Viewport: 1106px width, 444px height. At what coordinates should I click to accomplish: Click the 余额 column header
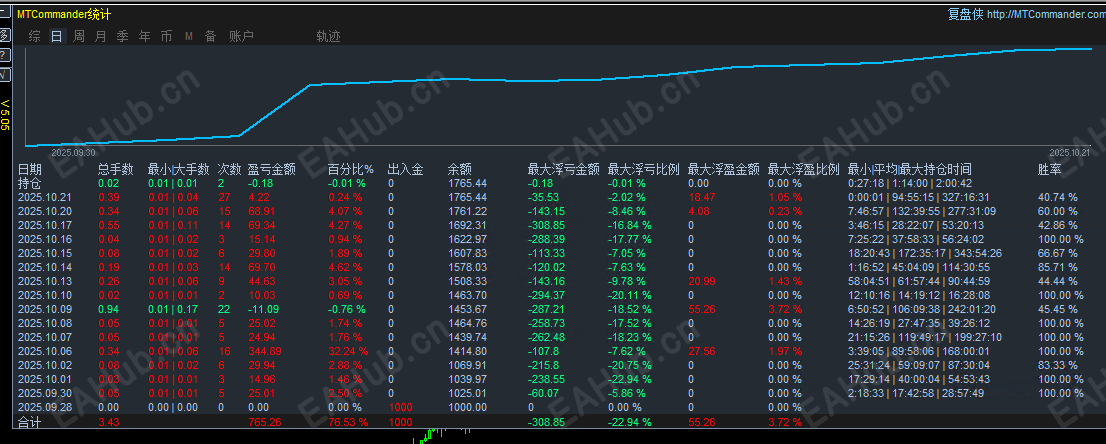click(460, 169)
